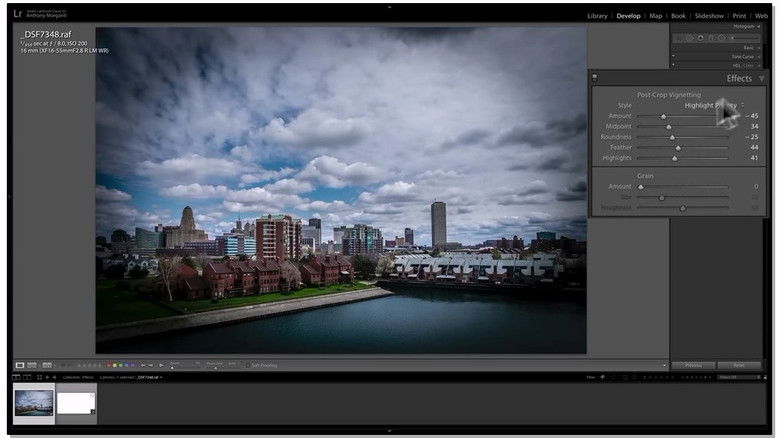Select the blank white filmstrip thumbnail
Screen dimensions: 779x438
(x=75, y=403)
